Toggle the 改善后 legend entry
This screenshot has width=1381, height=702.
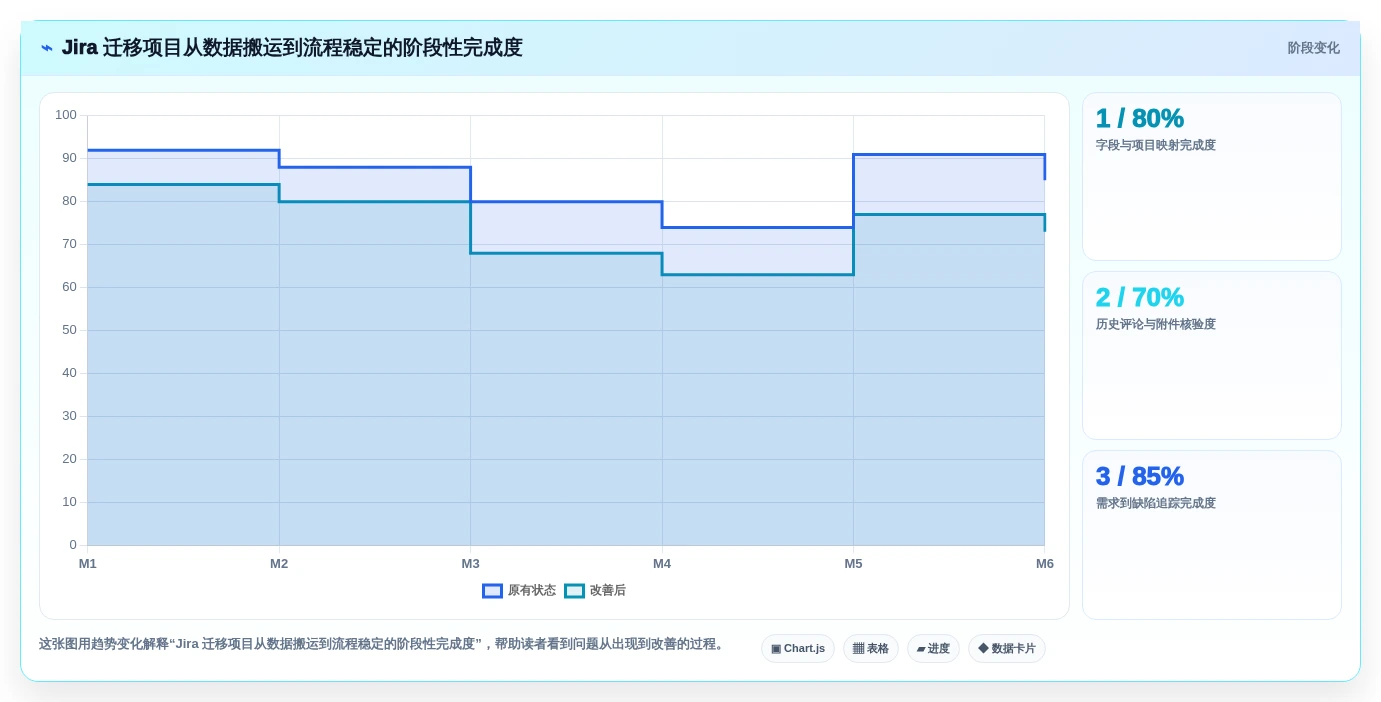pos(595,591)
